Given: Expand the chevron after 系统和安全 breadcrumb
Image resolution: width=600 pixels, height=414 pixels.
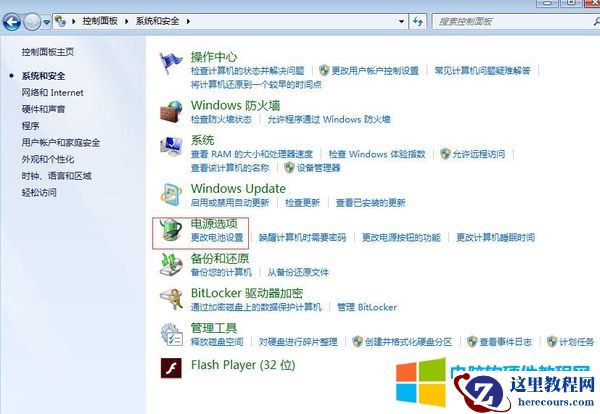Looking at the screenshot, I should click(x=188, y=21).
